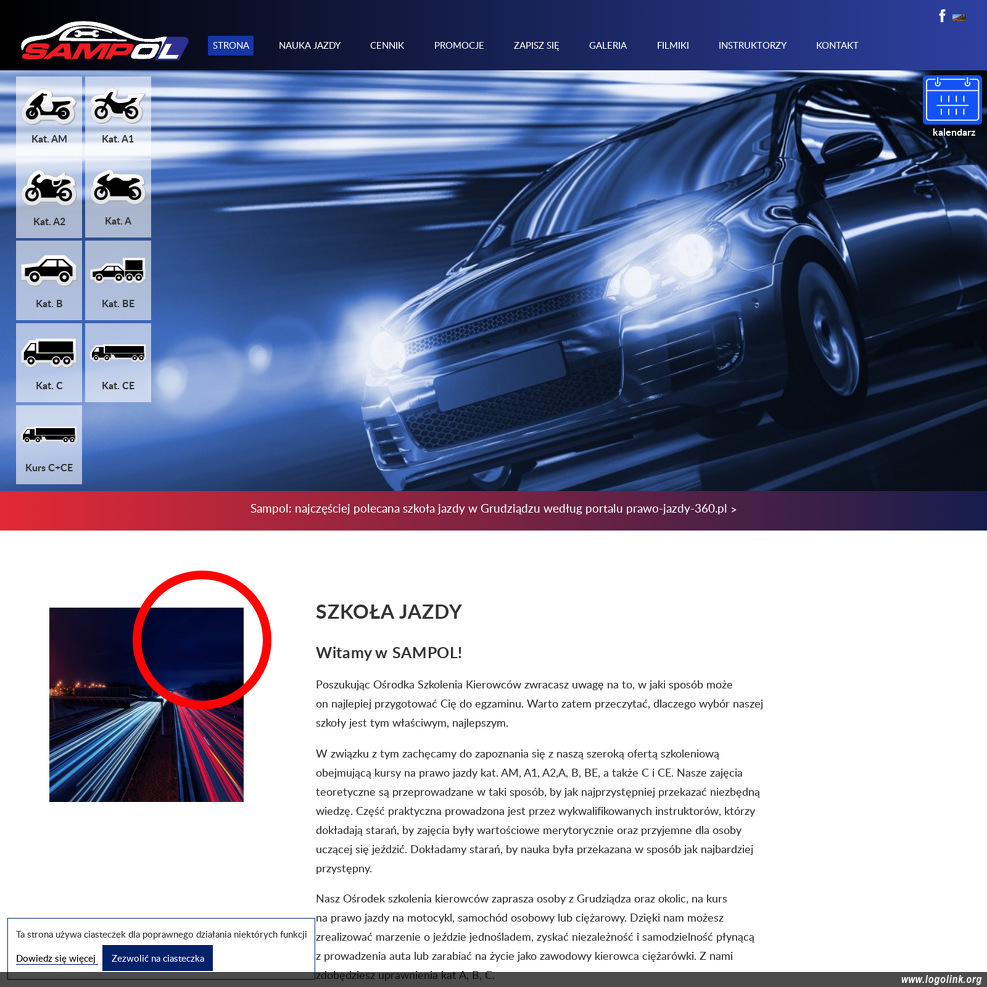Open the Facebook page icon
The width and height of the screenshot is (987, 987).
[942, 16]
